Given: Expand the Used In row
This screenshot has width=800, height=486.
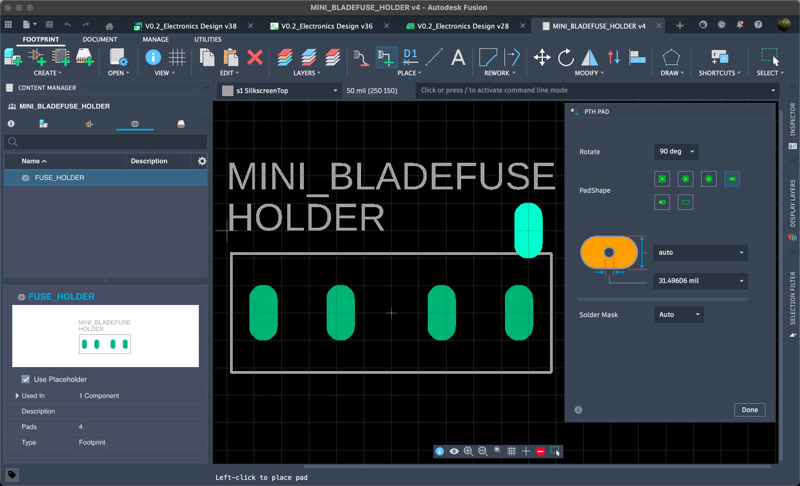Looking at the screenshot, I should tap(17, 395).
